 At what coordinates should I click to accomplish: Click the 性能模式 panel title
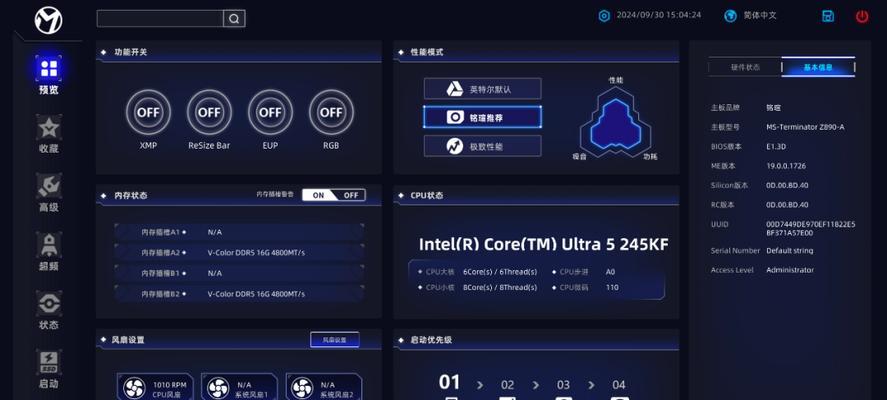pos(427,52)
